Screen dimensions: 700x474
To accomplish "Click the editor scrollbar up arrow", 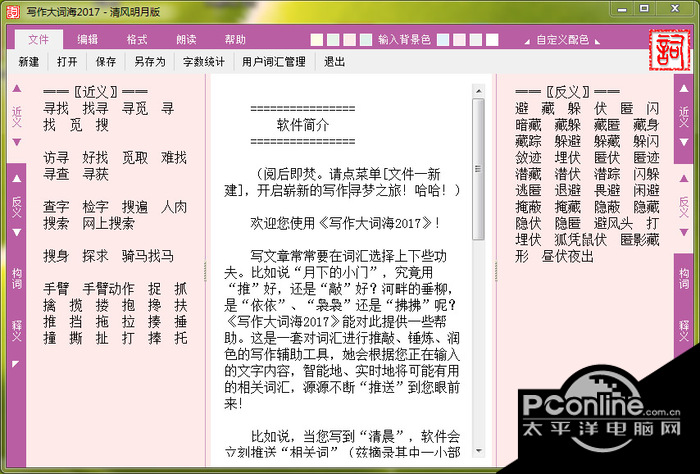I will (x=478, y=91).
